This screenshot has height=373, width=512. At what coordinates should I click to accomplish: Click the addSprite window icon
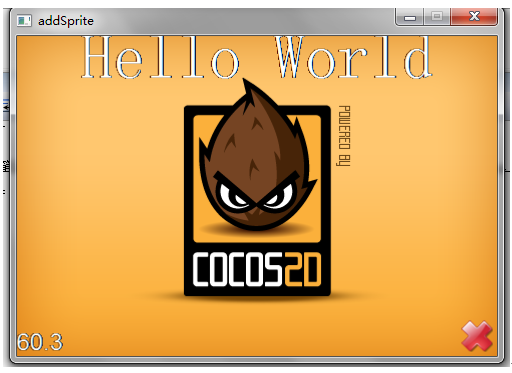coord(24,21)
